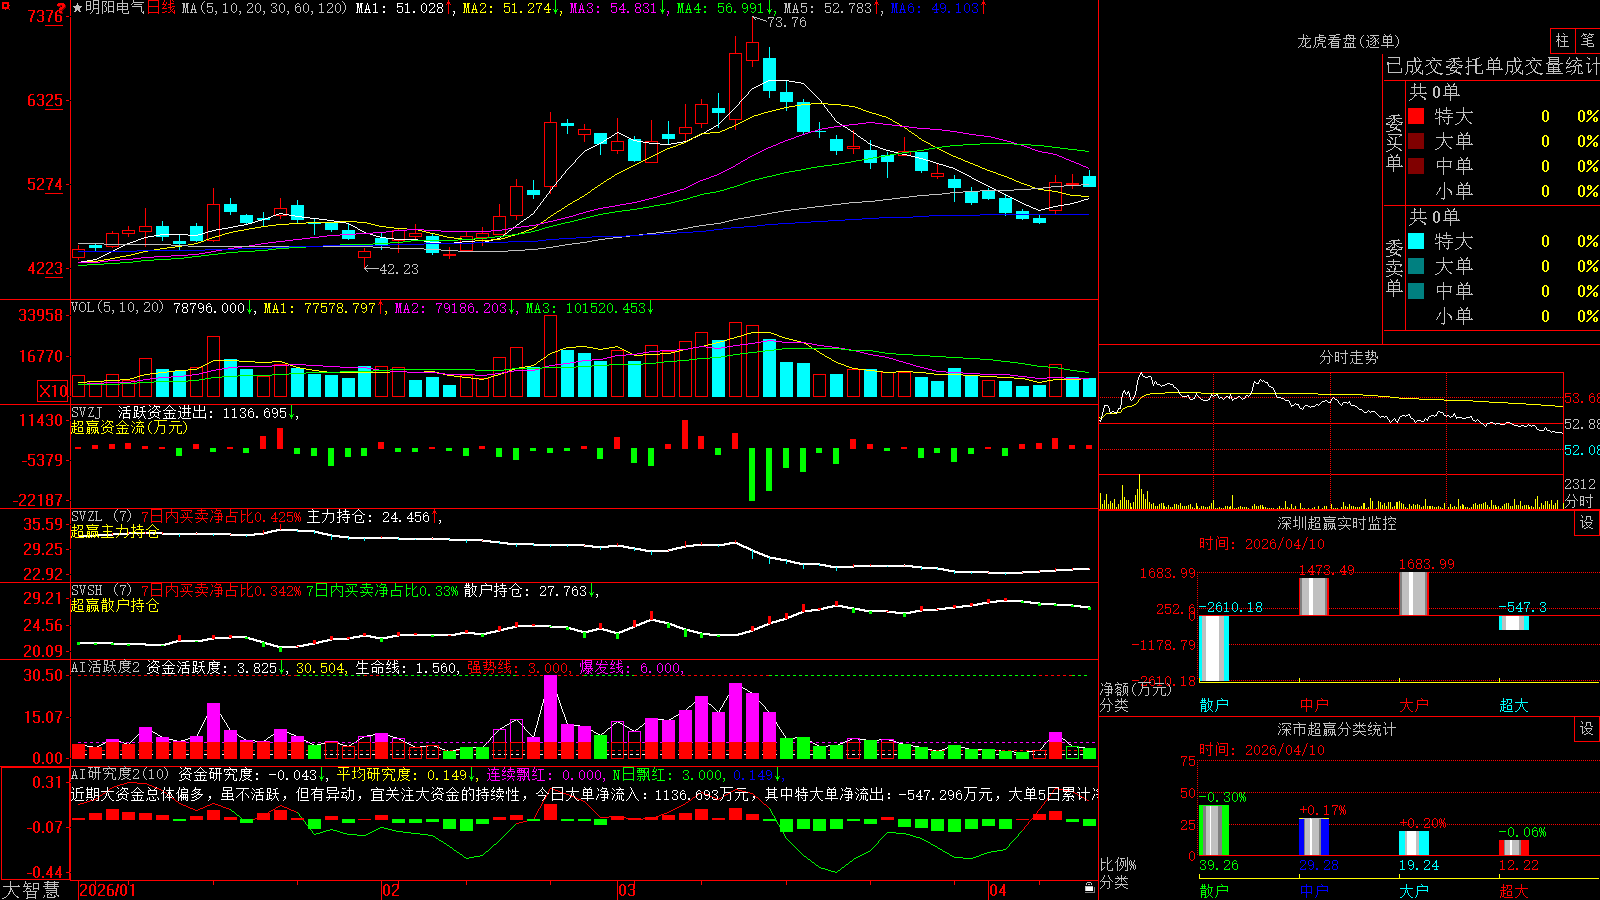The image size is (1600, 900).
Task: Click the 爆发线: 6.000 label
Action: pos(630,668)
